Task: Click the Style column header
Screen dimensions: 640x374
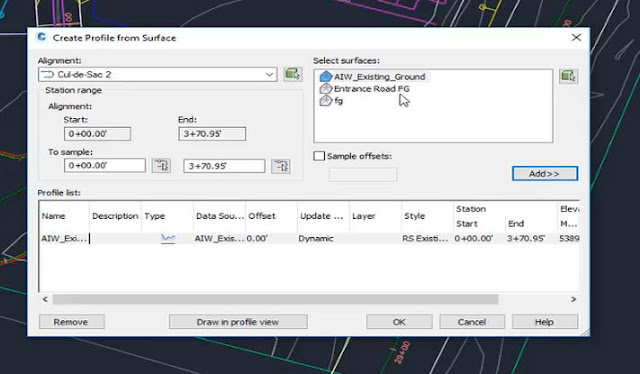Action: pyautogui.click(x=427, y=216)
